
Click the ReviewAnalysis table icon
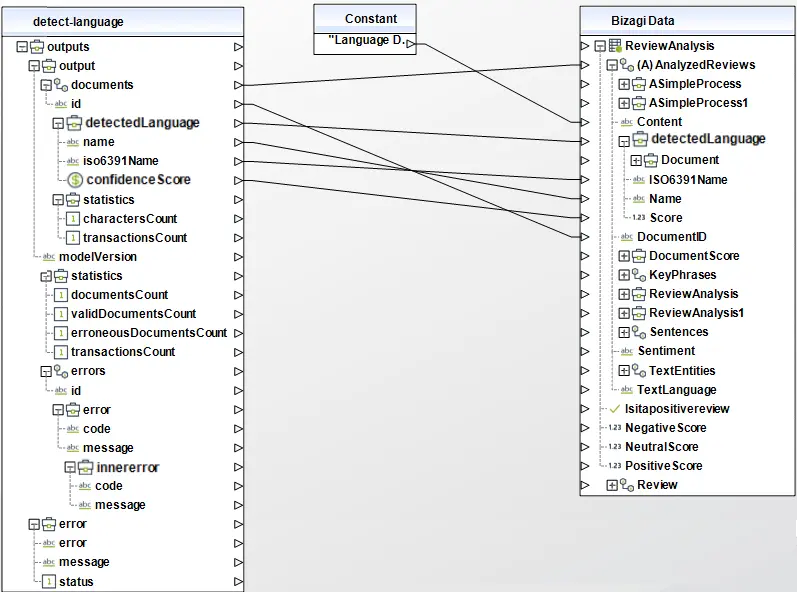[x=616, y=46]
